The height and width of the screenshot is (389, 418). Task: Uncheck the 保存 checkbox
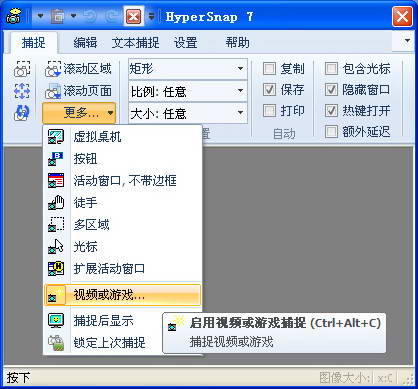click(269, 90)
